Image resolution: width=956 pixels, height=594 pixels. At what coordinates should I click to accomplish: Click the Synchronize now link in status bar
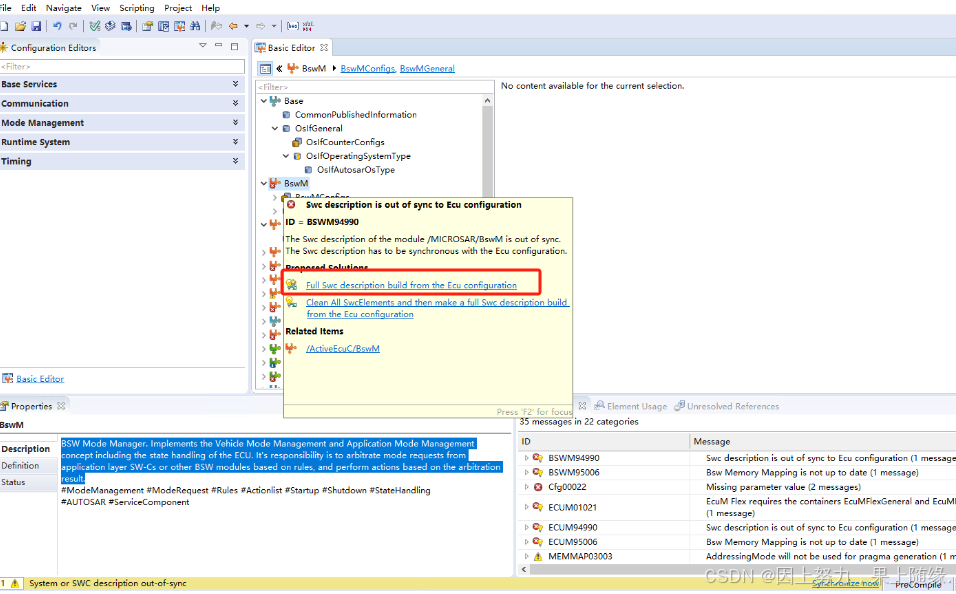click(x=845, y=584)
